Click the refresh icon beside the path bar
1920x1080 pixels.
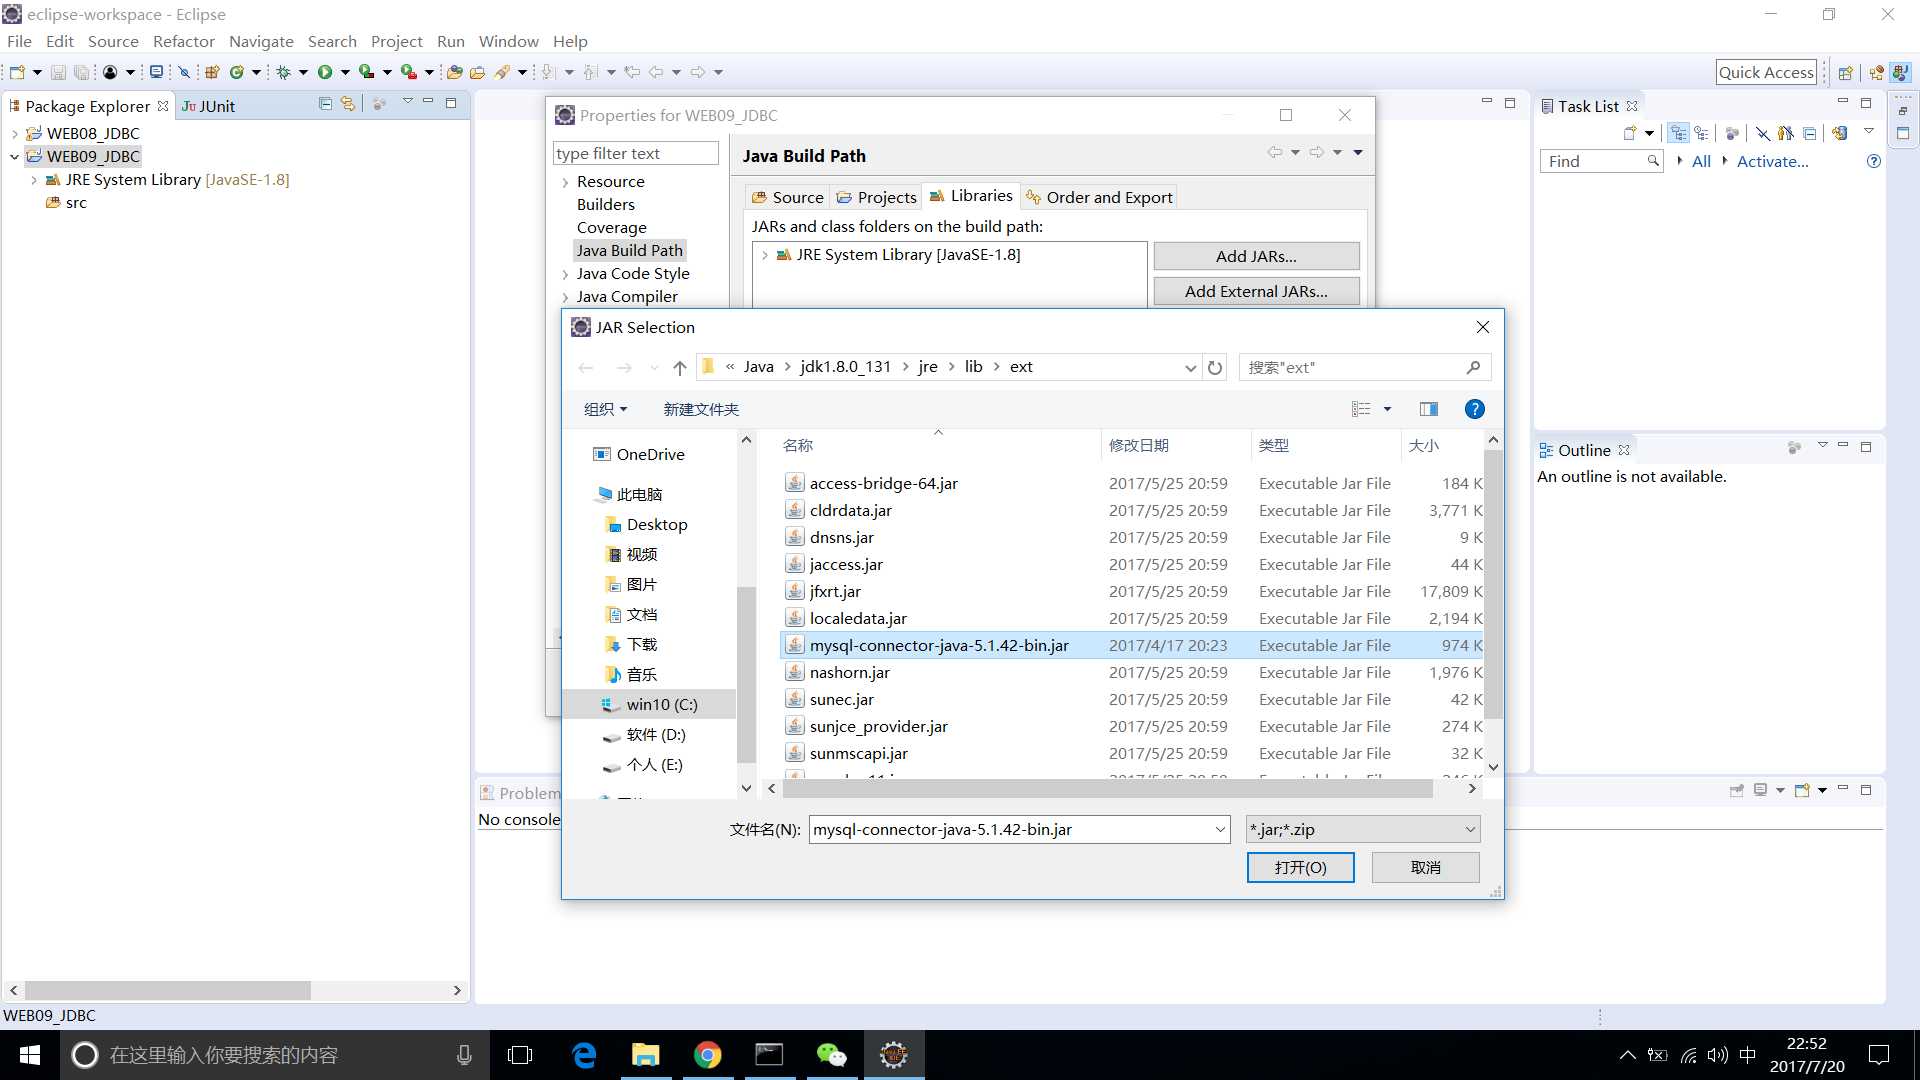1215,367
